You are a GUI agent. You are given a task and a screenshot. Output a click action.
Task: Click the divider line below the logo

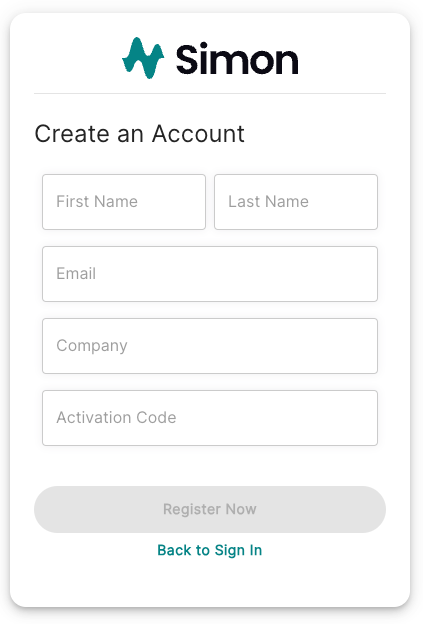210,94
